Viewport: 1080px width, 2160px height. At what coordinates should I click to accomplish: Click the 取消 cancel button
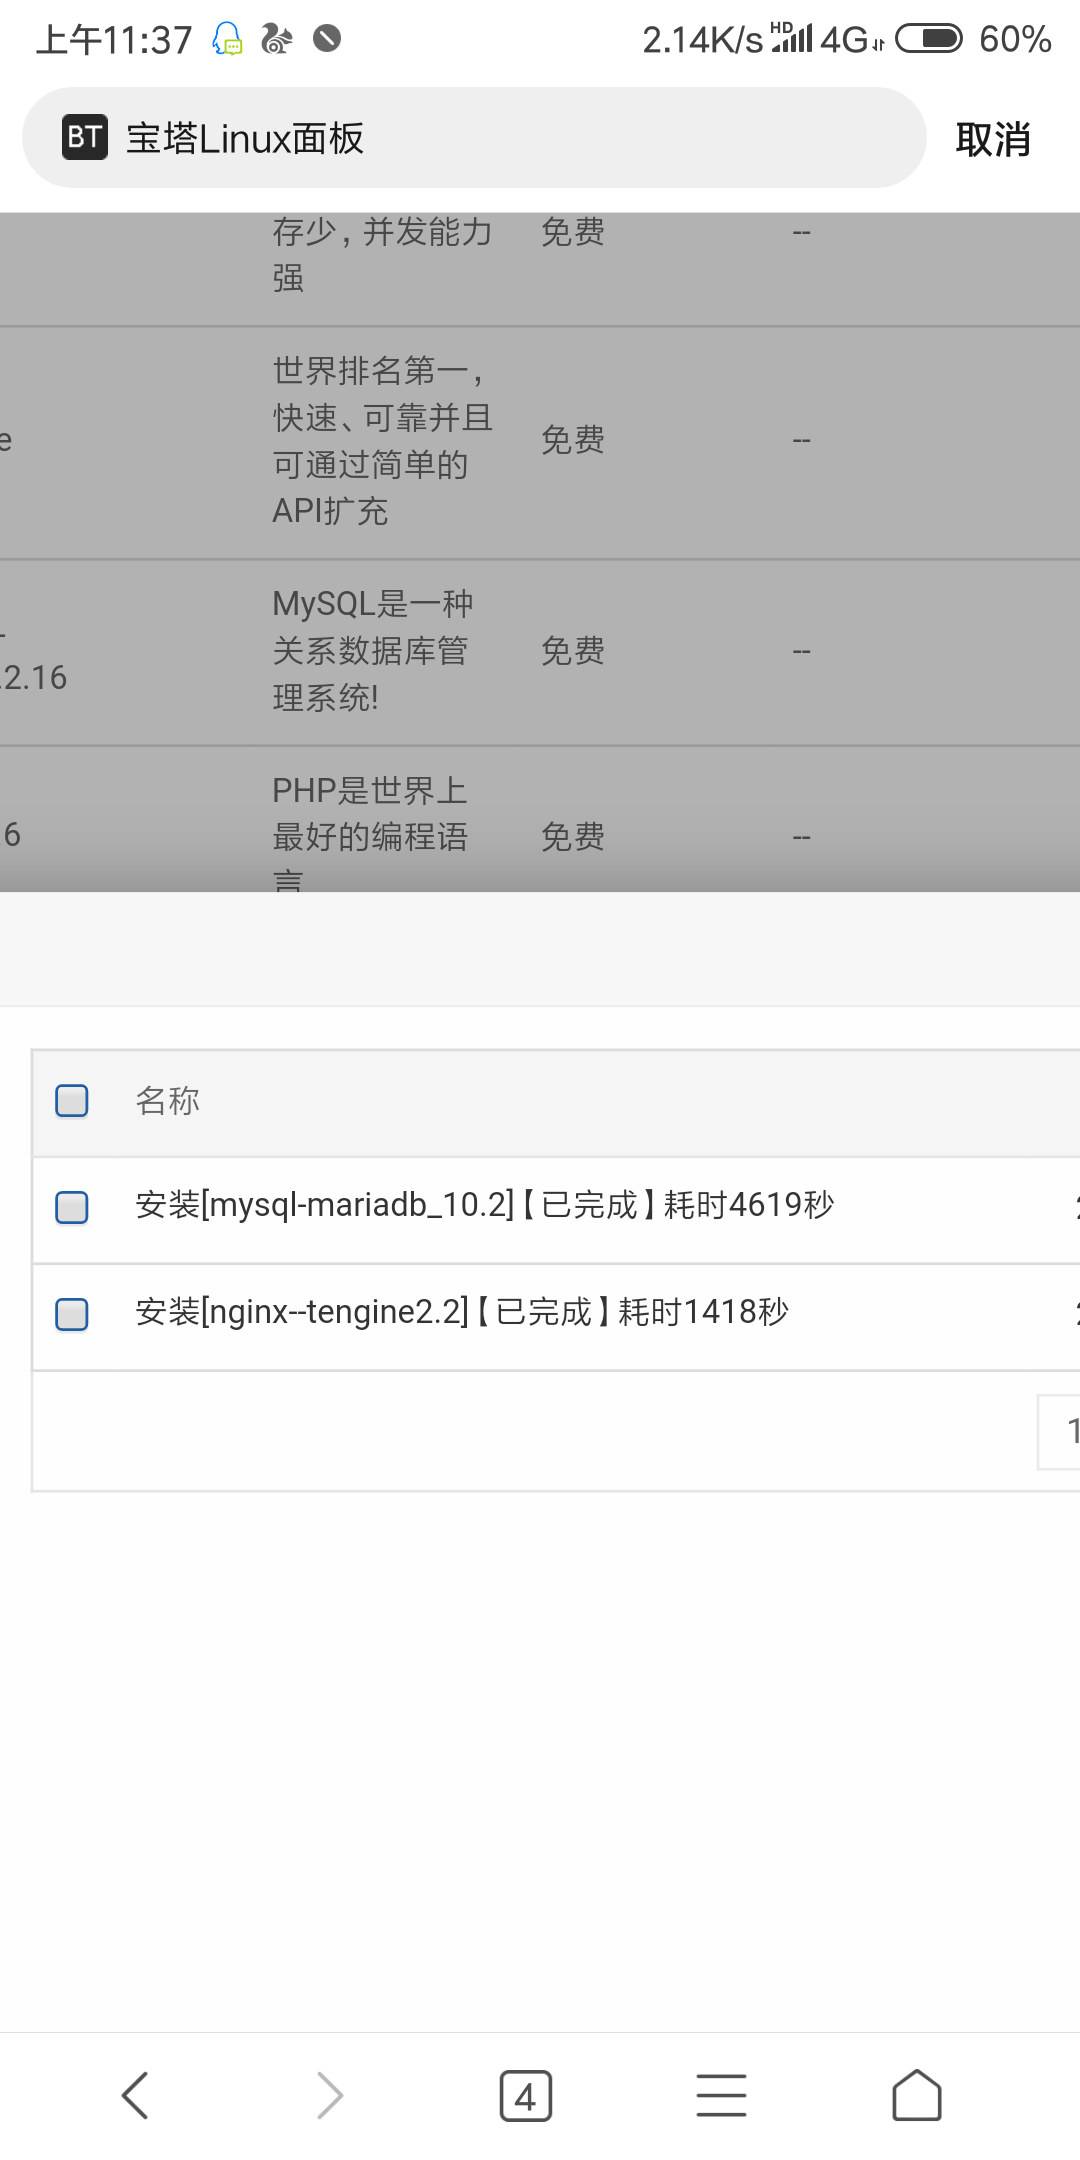(x=993, y=139)
